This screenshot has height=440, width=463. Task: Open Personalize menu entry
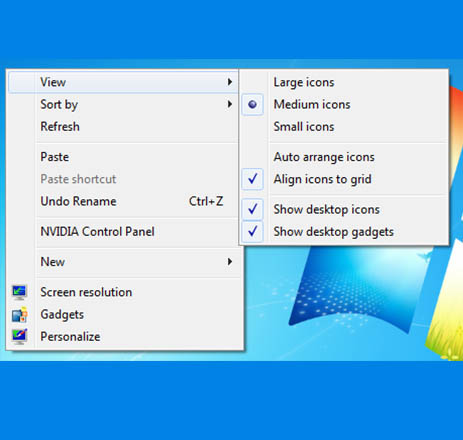[70, 337]
